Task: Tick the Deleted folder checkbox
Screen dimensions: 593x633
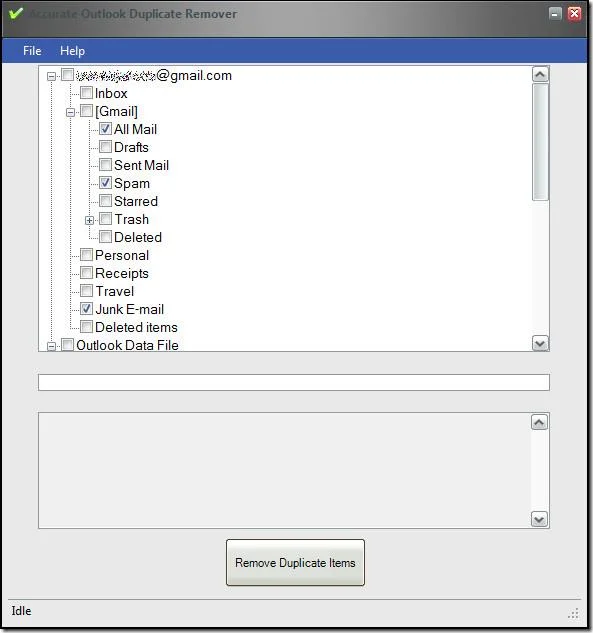Action: [105, 237]
